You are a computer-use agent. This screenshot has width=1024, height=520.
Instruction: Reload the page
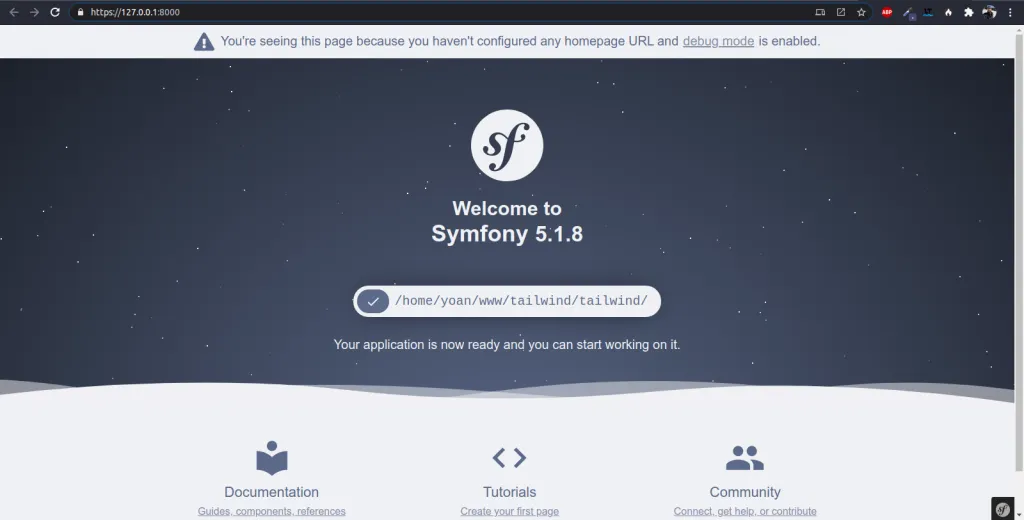[55, 12]
